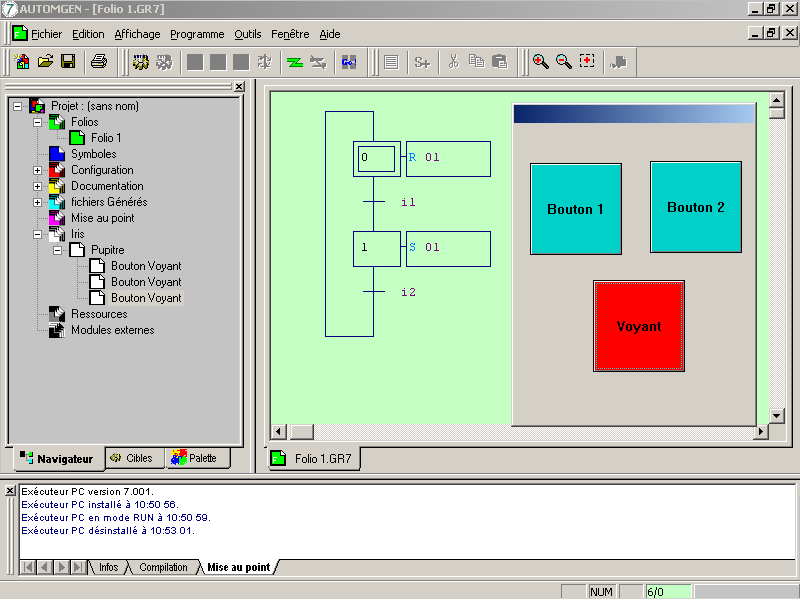Open the Palette tab
The image size is (800, 600).
[x=196, y=458]
